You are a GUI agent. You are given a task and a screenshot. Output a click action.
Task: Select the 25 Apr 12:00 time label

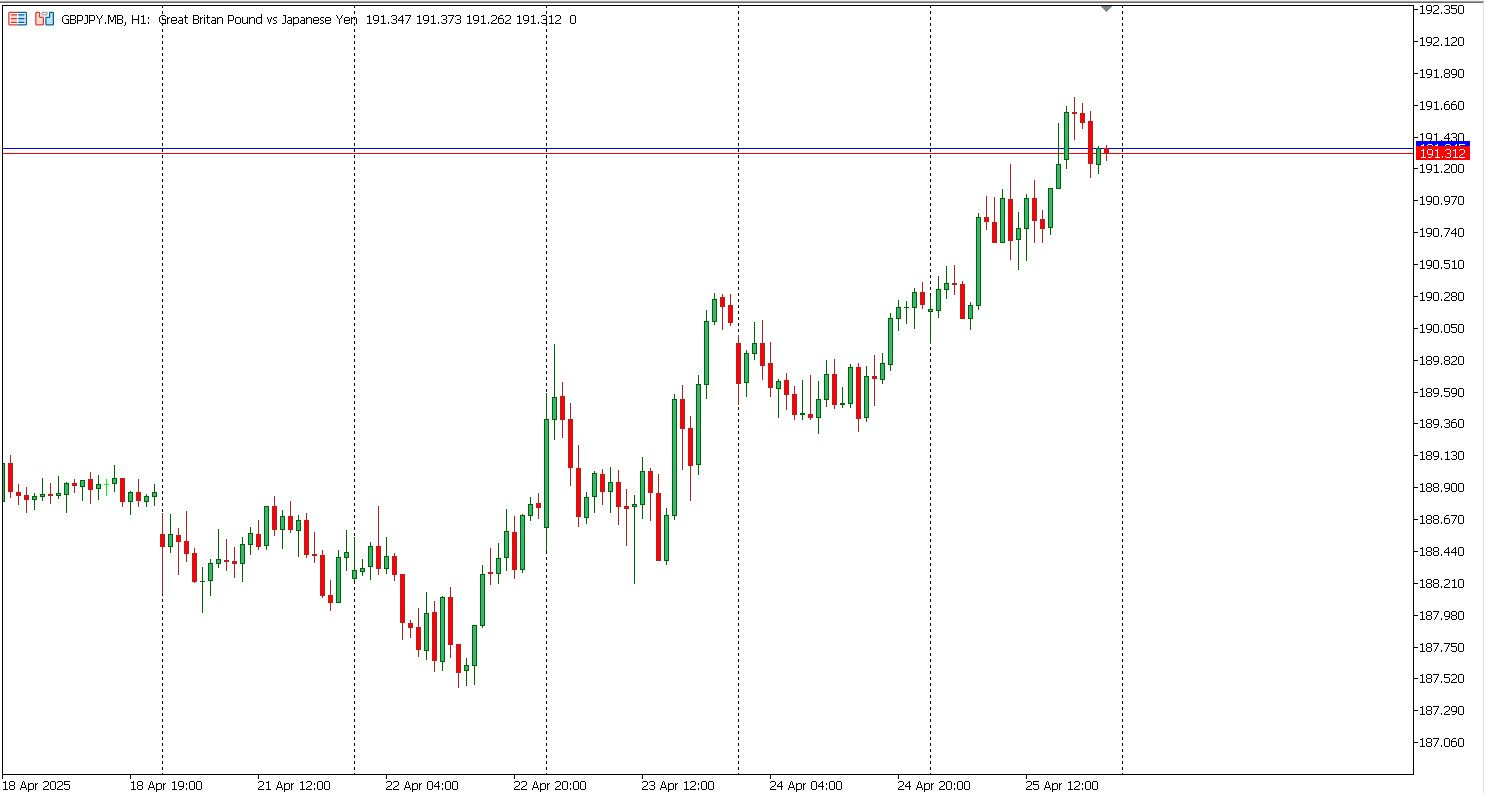[1061, 786]
